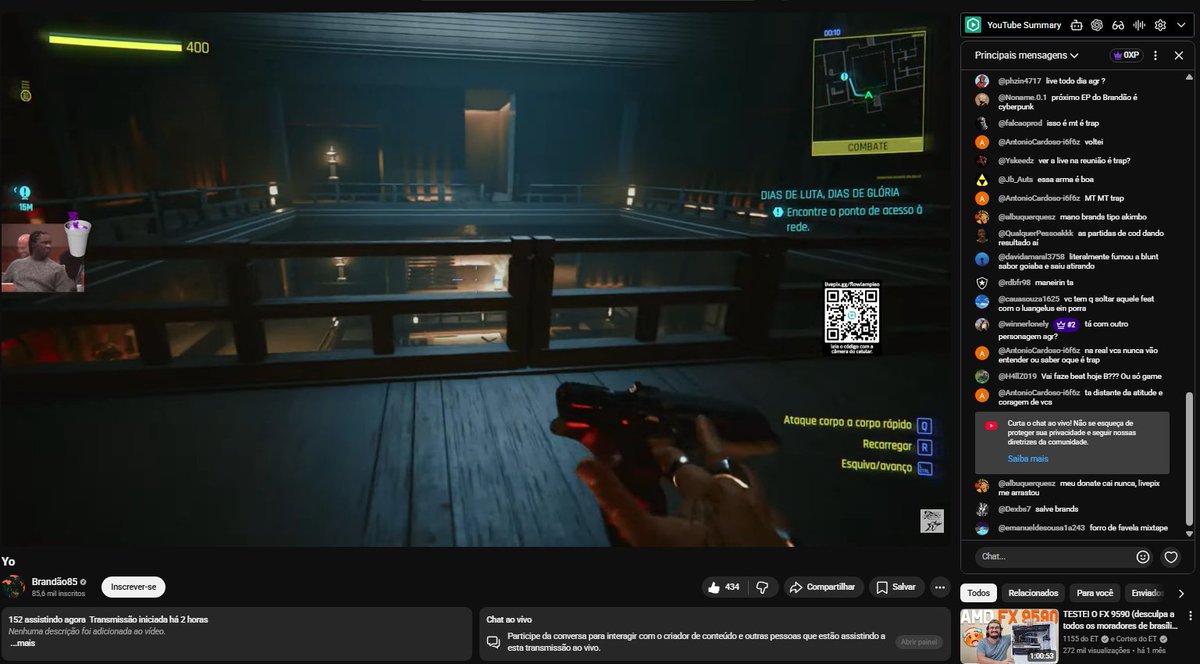Click @Noname.0.1 username in chat
This screenshot has height=664, width=1200.
pyautogui.click(x=1020, y=97)
